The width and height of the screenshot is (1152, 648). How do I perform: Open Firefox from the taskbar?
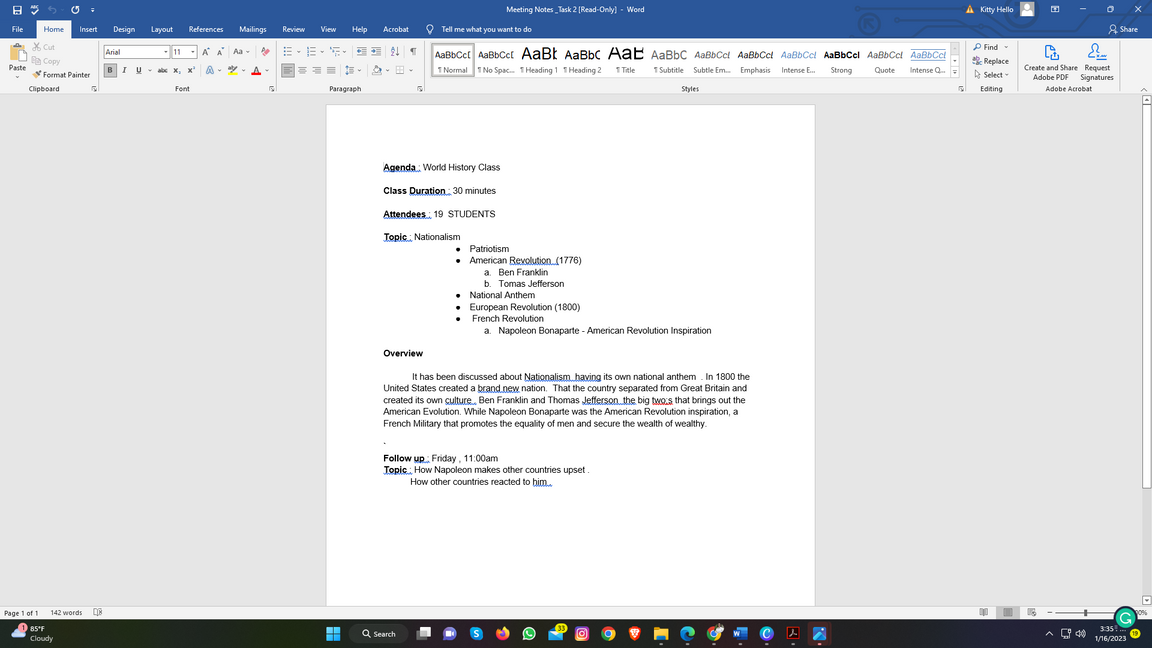click(503, 633)
